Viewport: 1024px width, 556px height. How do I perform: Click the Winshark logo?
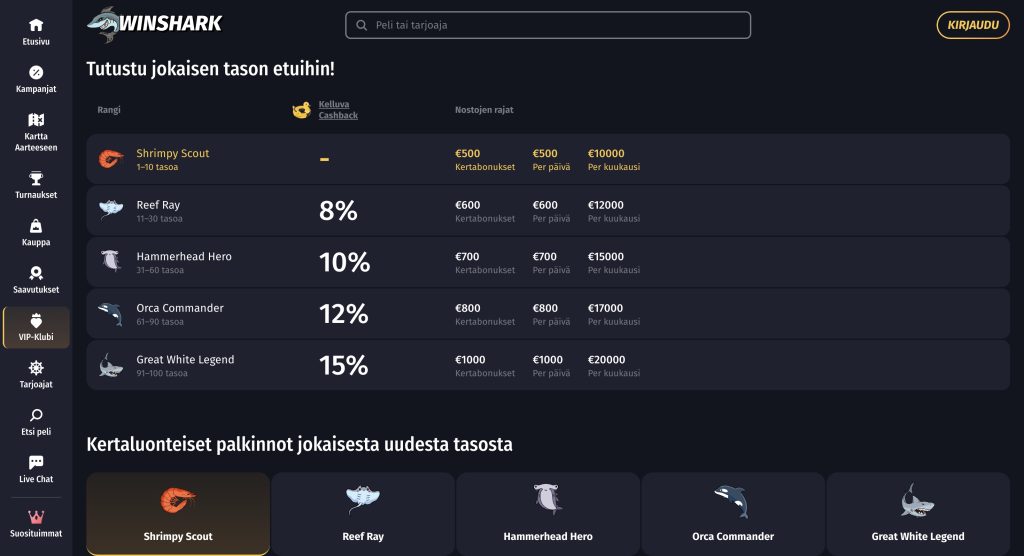(155, 25)
